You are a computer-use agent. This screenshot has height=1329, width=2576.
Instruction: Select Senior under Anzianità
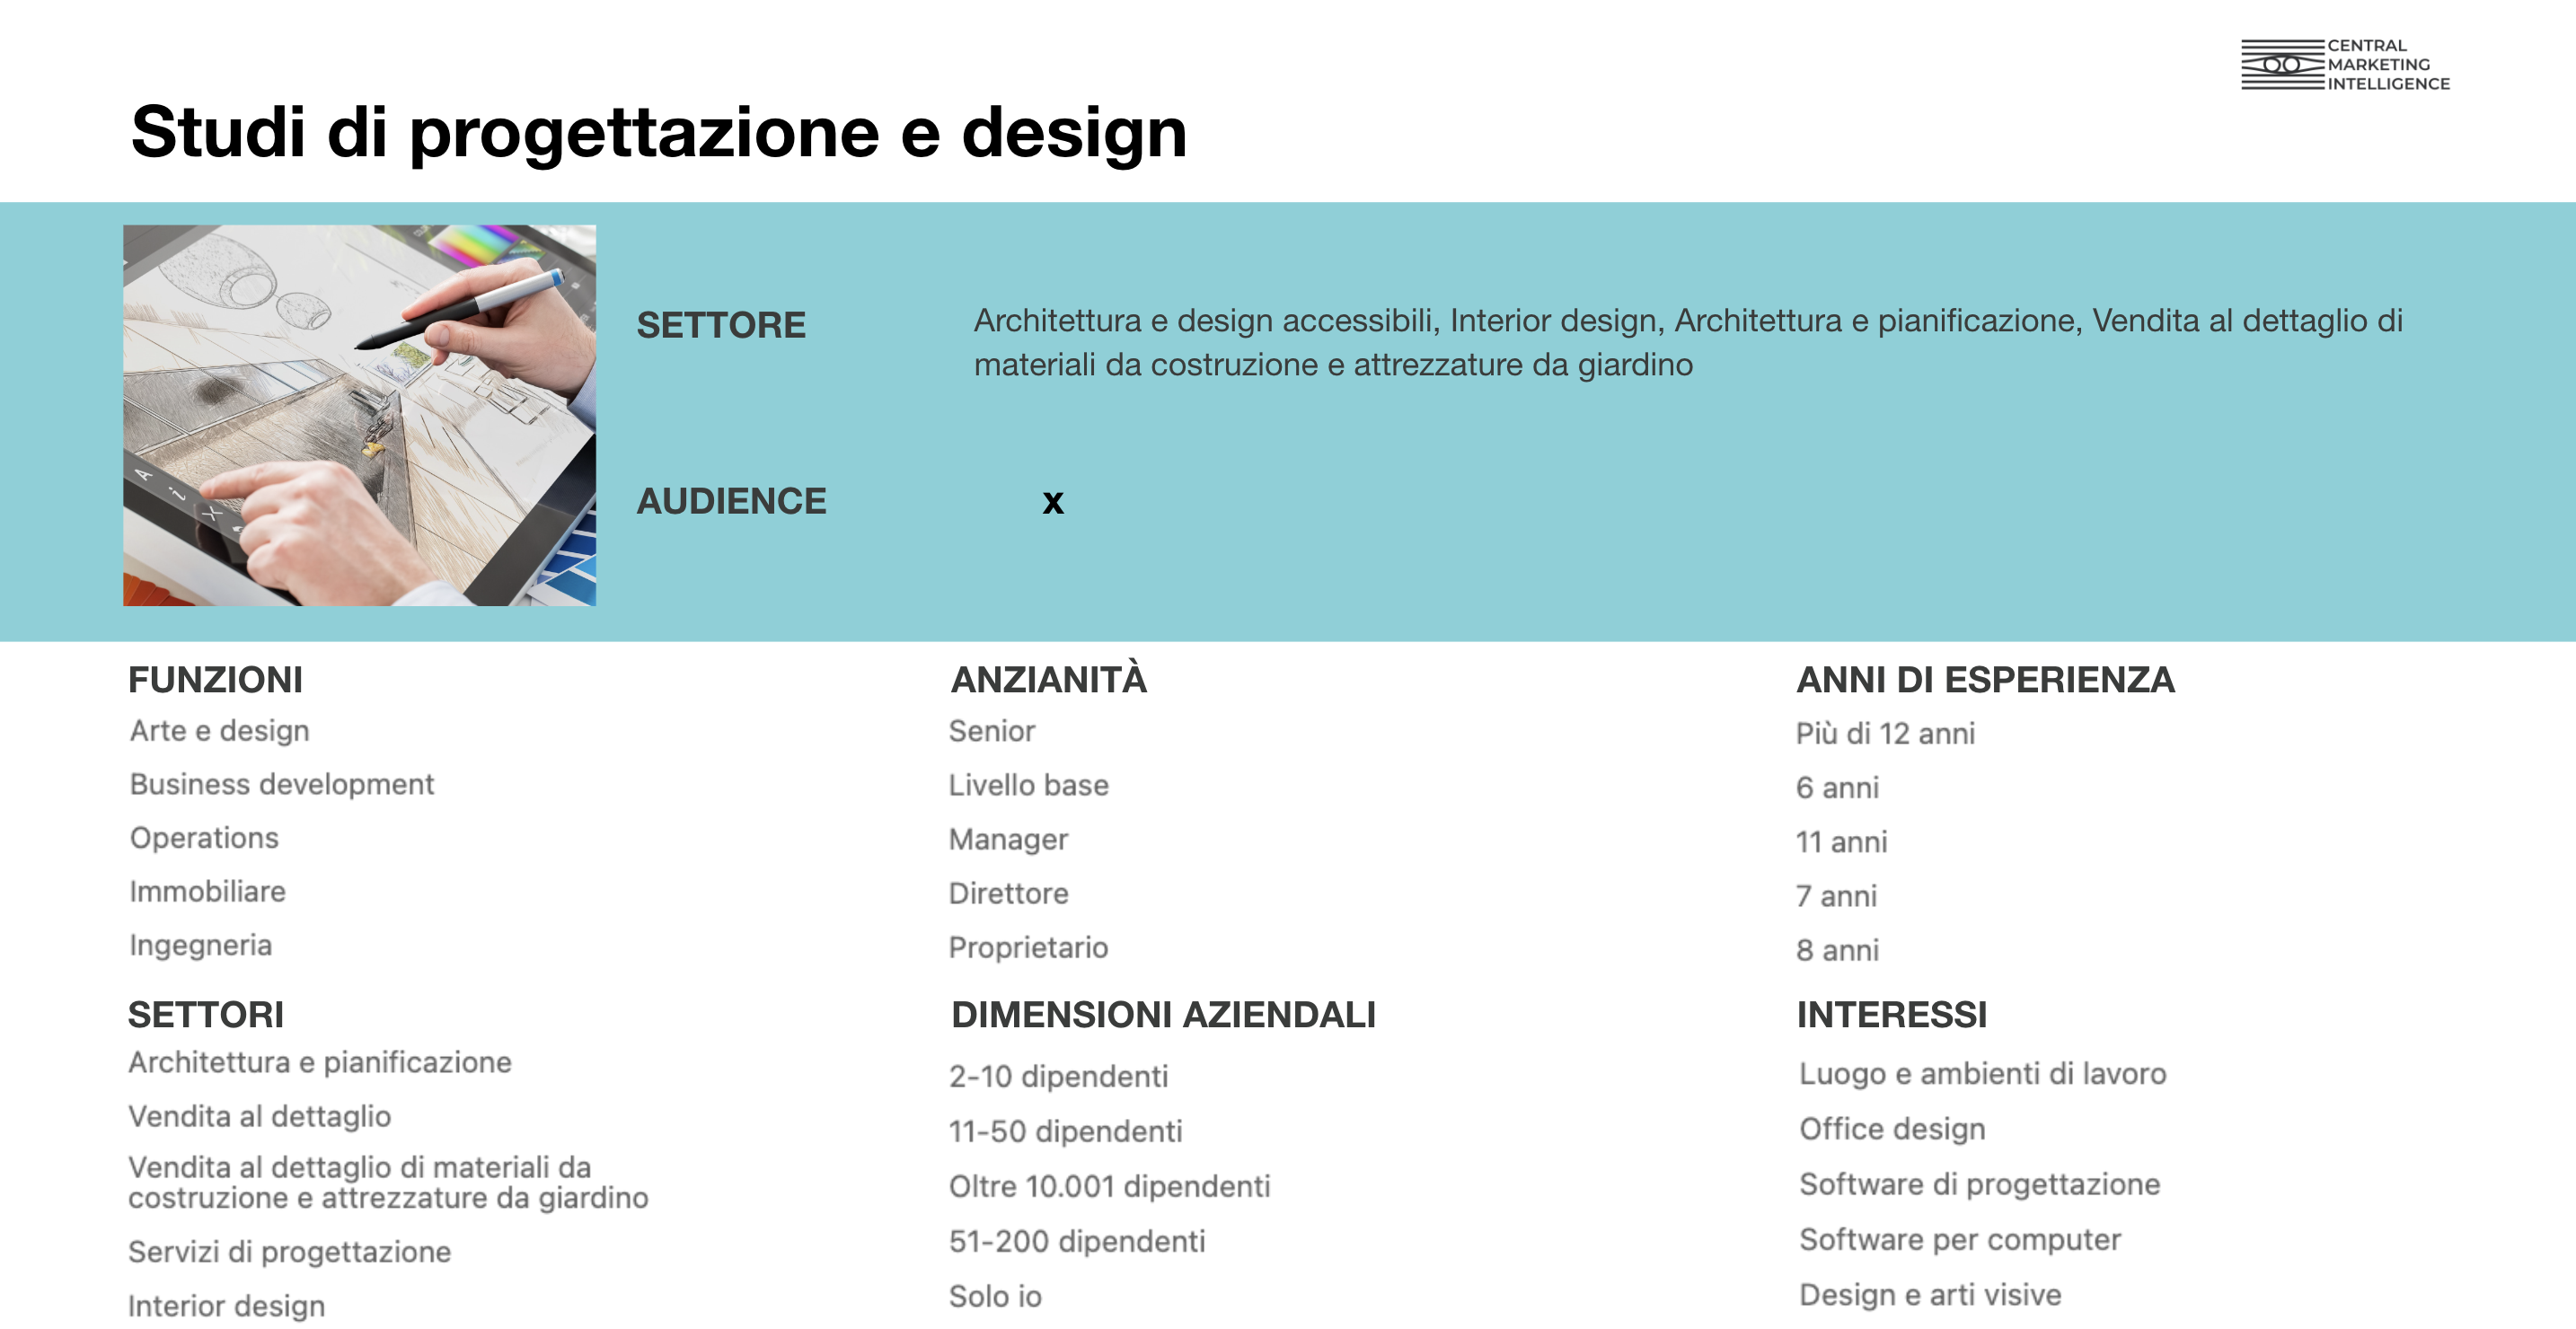click(x=991, y=731)
